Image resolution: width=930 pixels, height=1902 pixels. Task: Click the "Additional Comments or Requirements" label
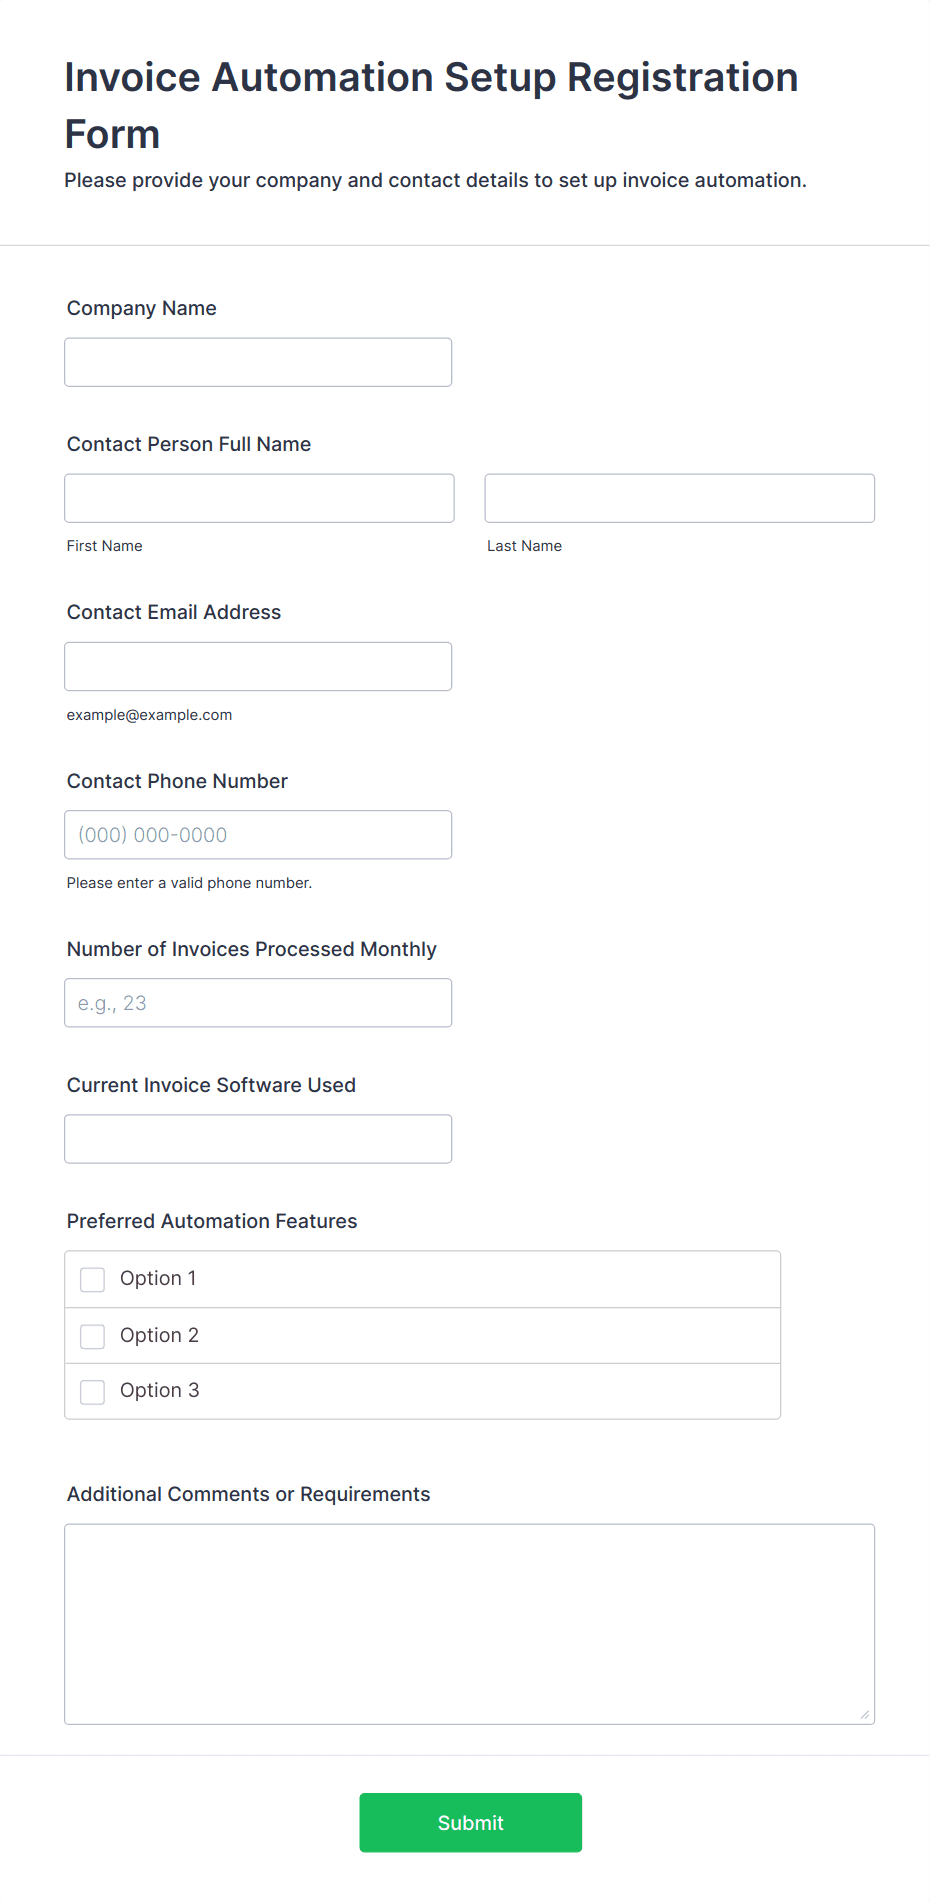coord(248,1494)
